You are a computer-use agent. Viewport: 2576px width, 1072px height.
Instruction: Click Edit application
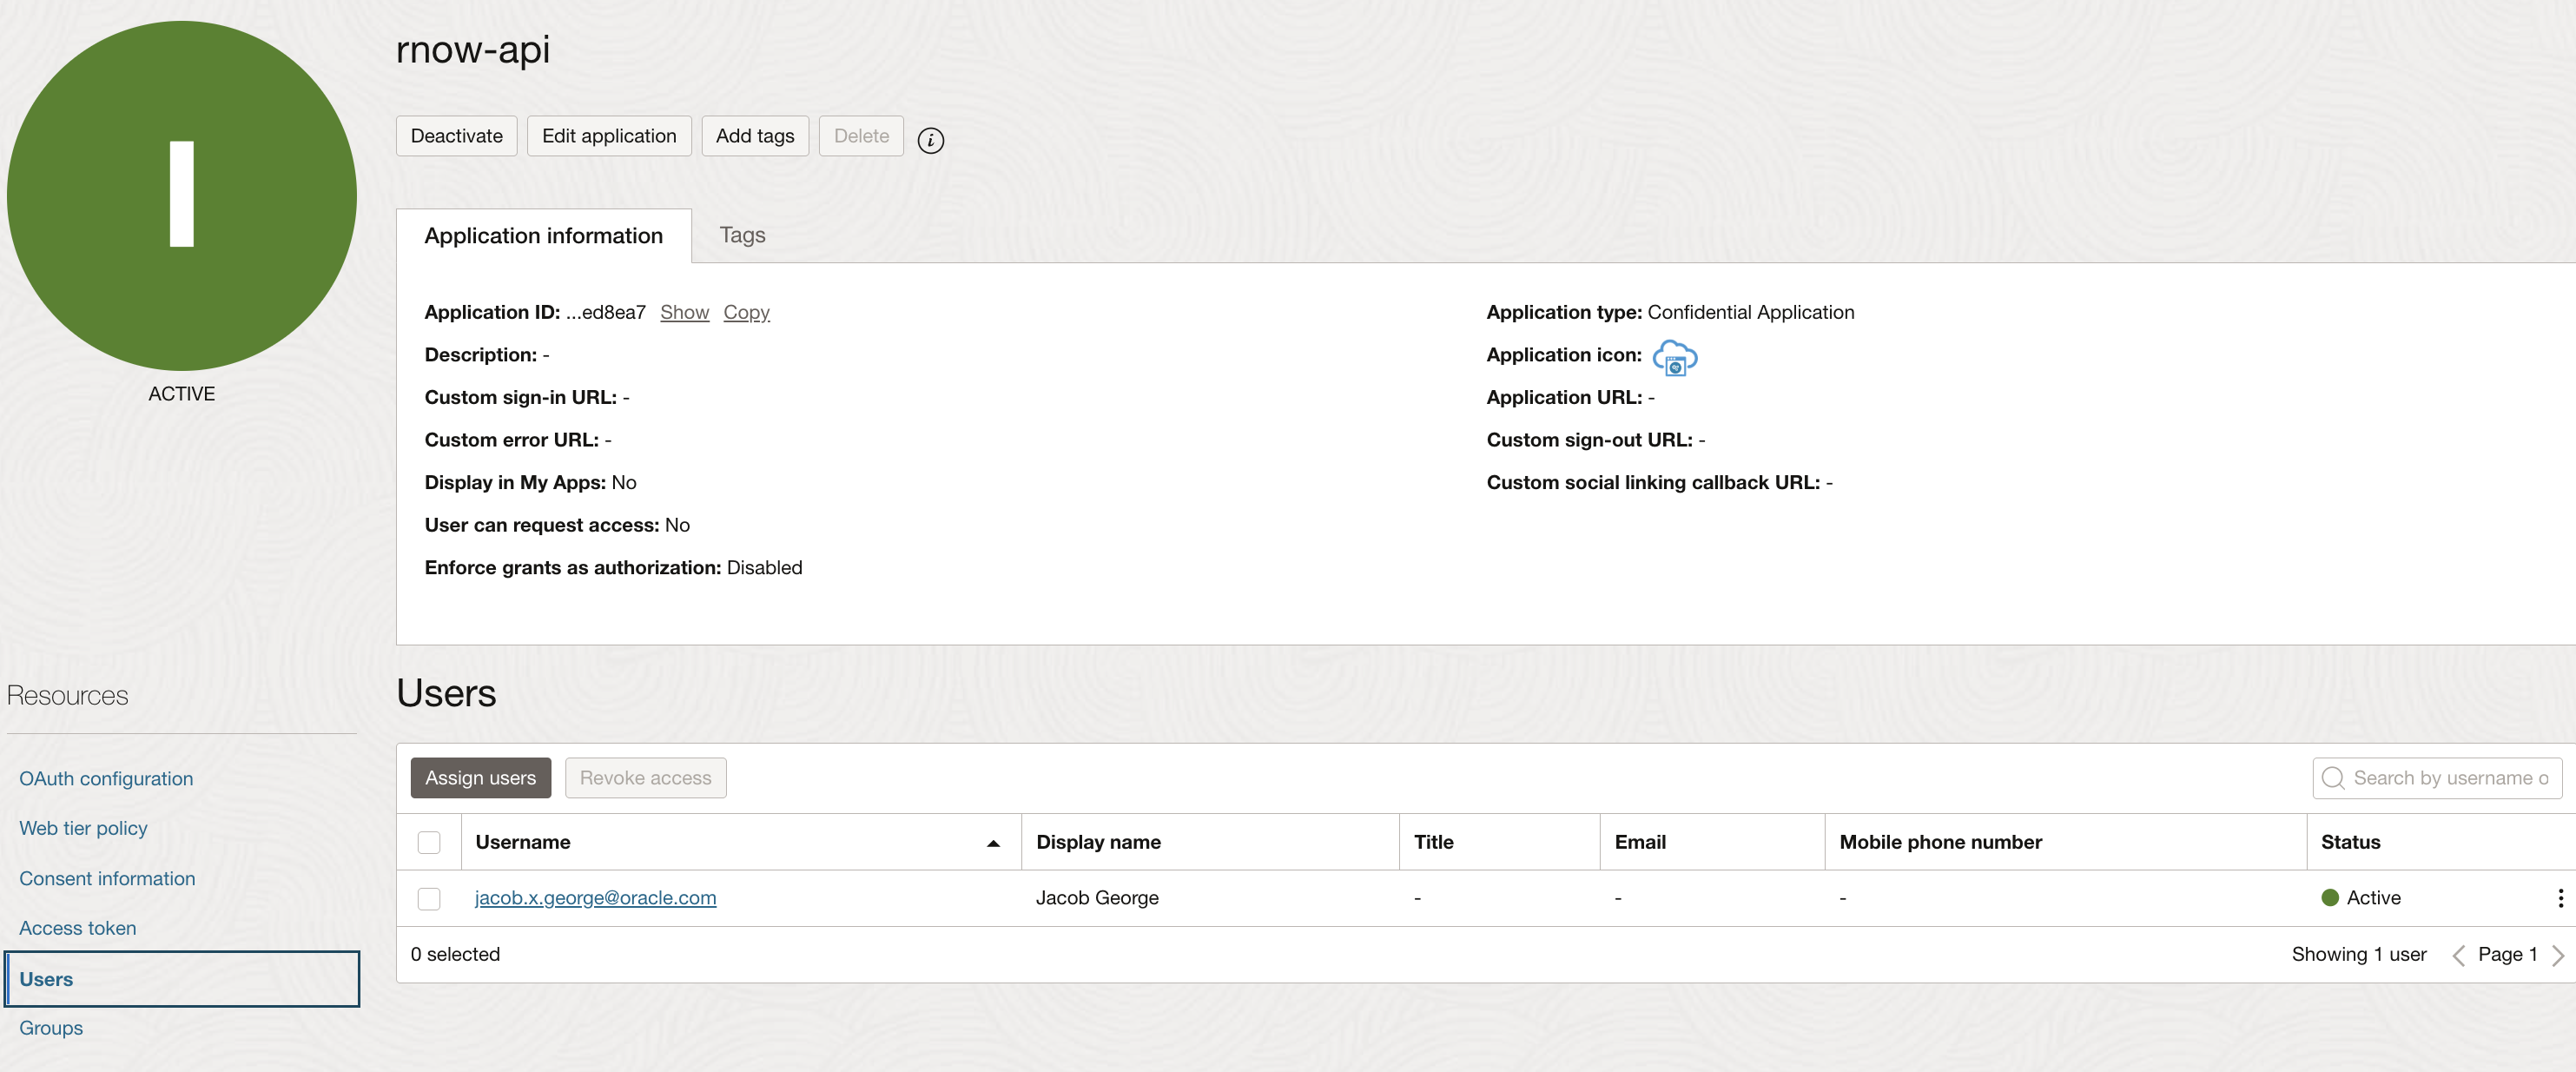tap(609, 135)
